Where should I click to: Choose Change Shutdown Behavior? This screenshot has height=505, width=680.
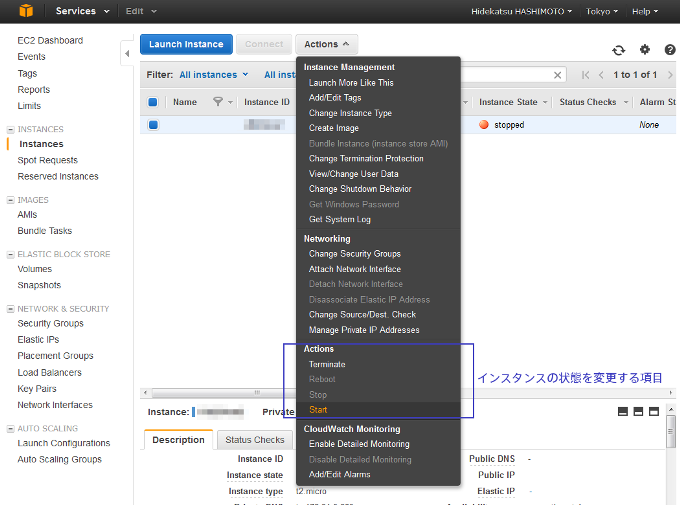click(x=360, y=189)
